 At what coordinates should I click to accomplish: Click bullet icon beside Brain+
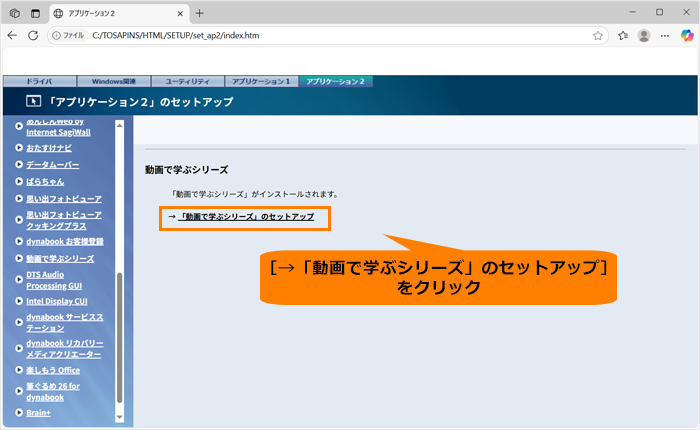[x=19, y=413]
